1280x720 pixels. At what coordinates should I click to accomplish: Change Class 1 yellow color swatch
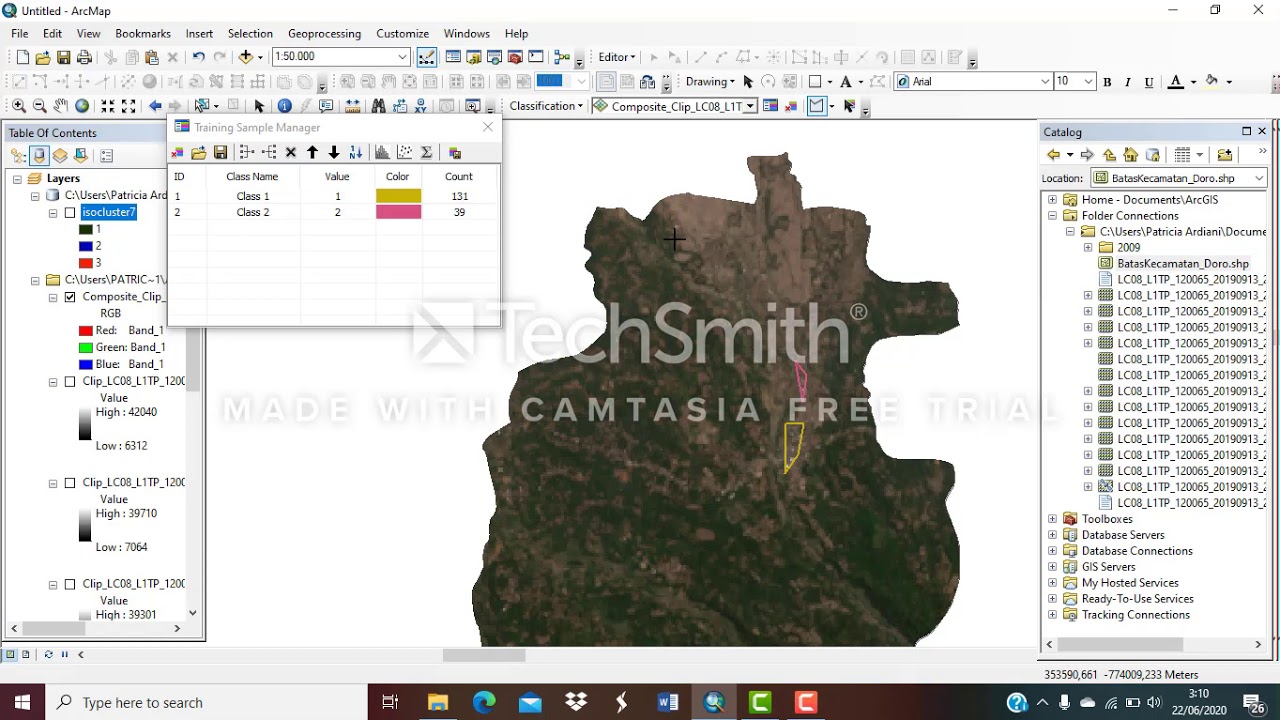pos(398,196)
